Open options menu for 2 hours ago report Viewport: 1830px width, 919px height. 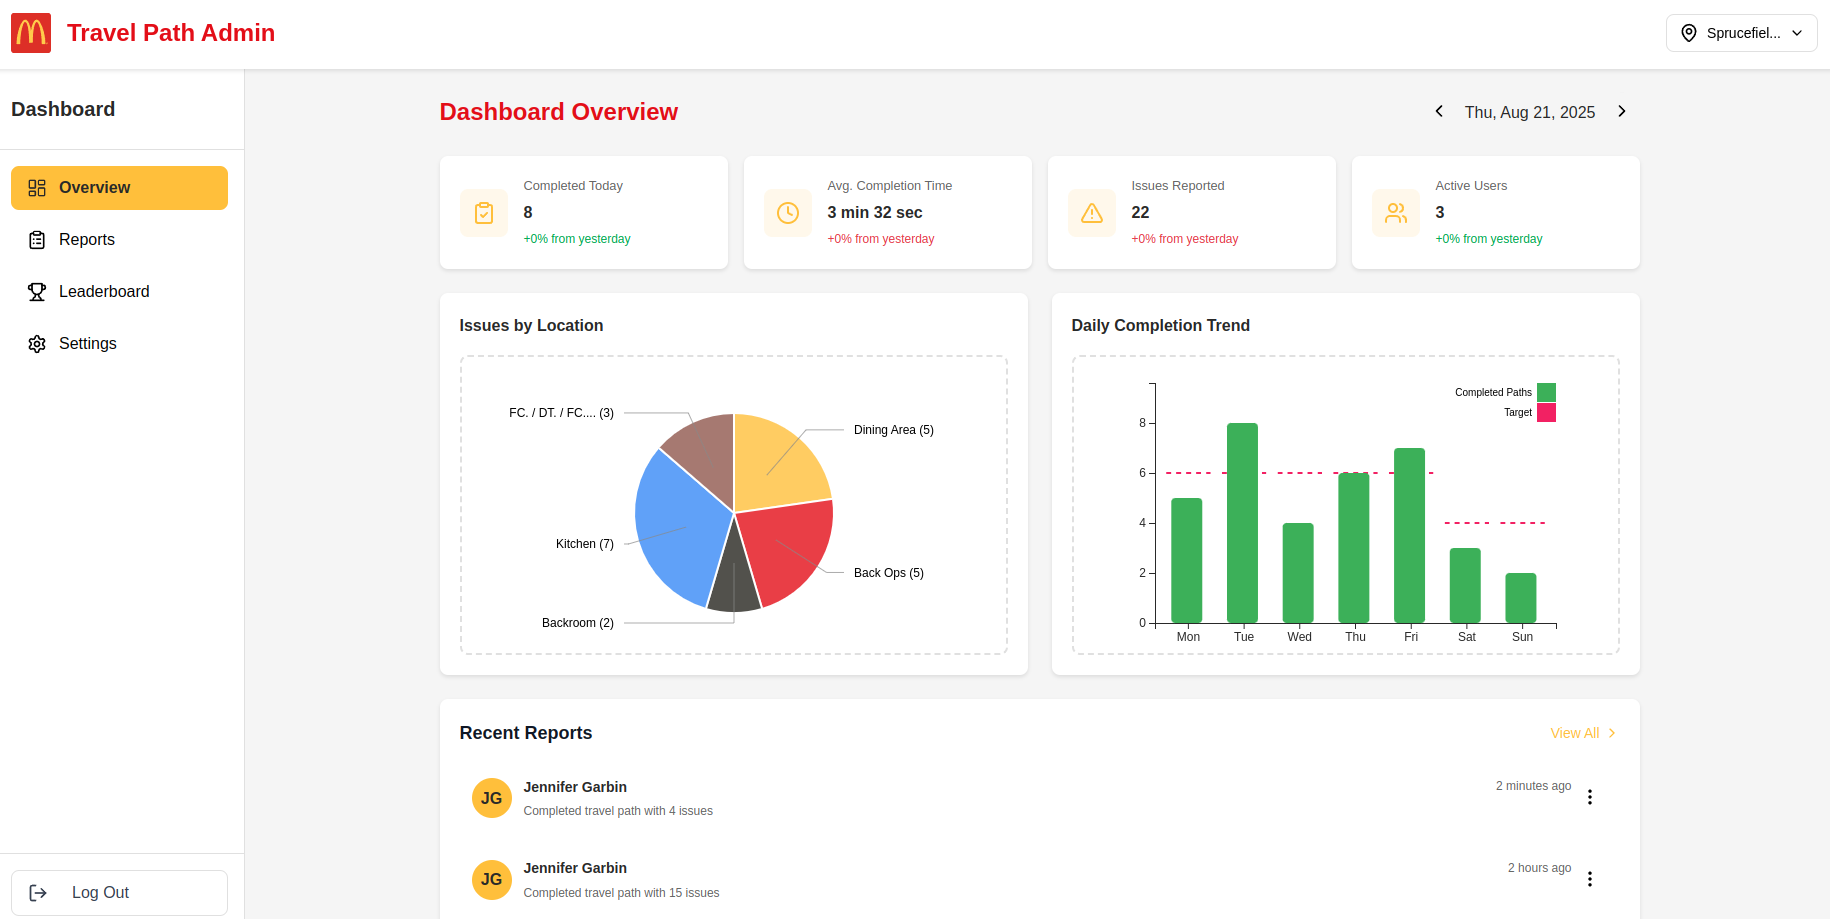point(1589,879)
